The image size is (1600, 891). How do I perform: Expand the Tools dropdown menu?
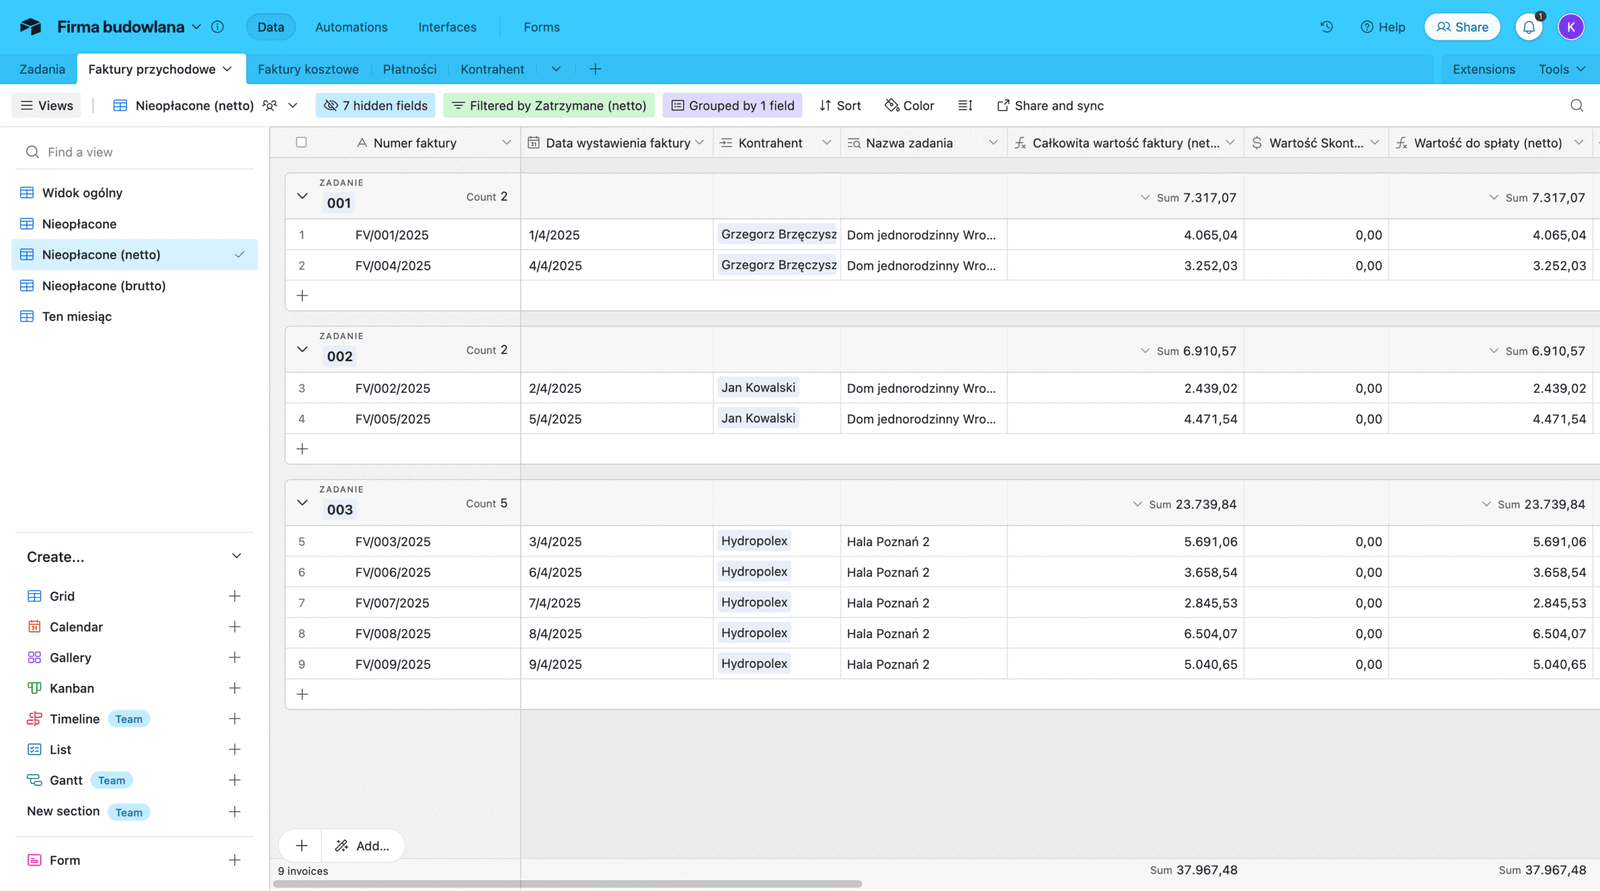tap(1561, 69)
